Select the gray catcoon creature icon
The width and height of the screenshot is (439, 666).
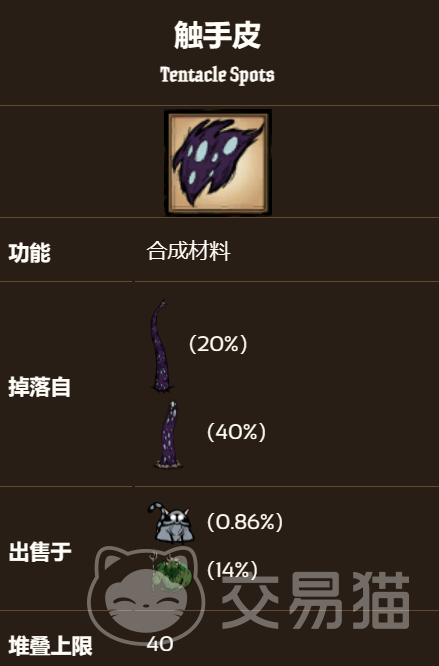coord(171,523)
